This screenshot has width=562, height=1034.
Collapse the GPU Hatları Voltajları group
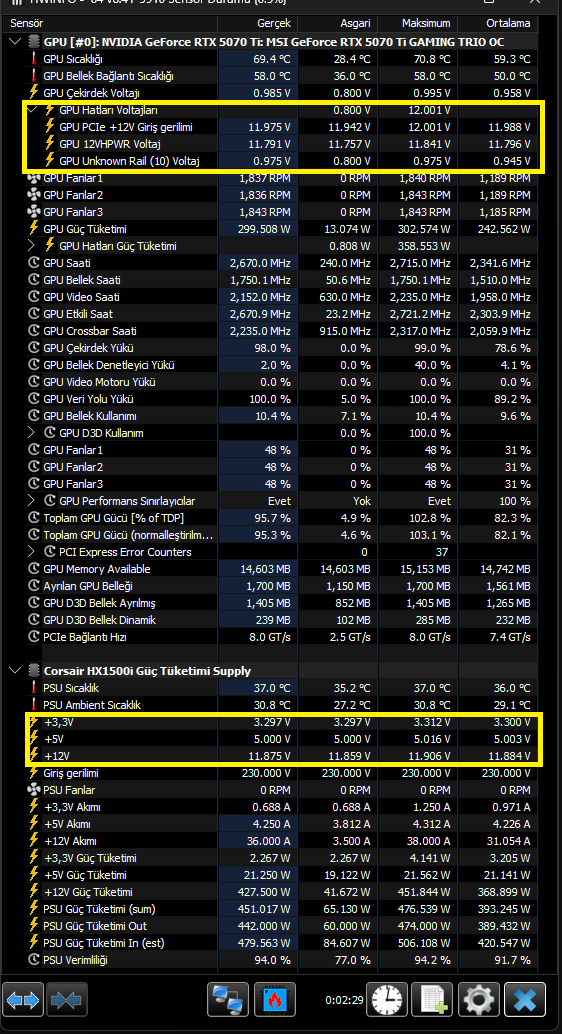32,110
